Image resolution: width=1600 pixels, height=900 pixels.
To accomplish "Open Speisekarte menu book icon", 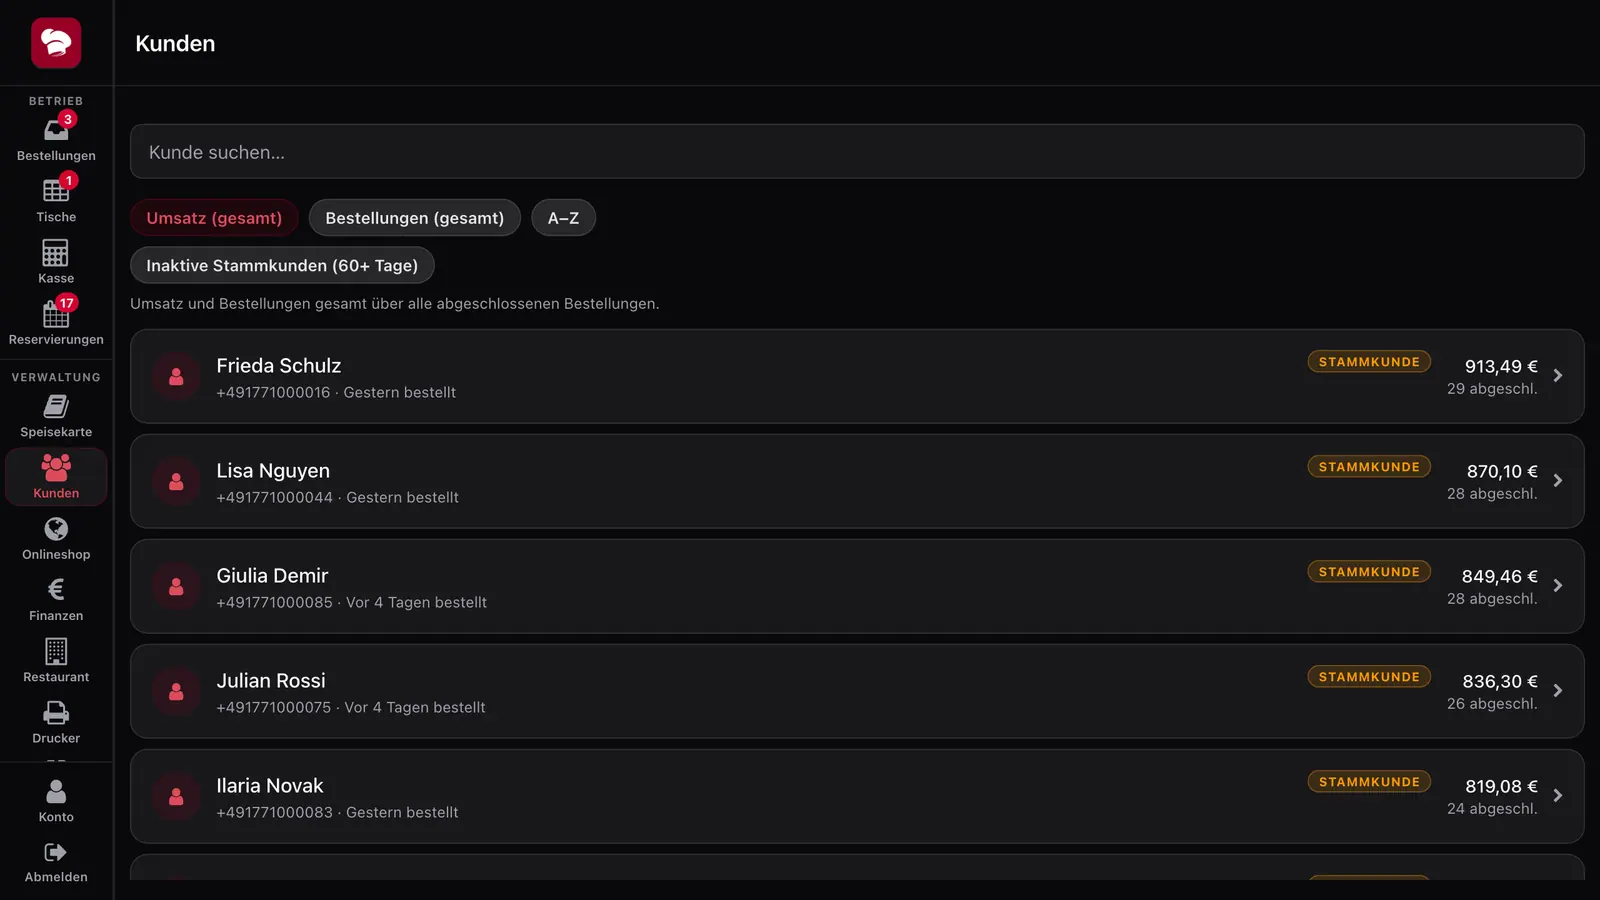I will [56, 406].
